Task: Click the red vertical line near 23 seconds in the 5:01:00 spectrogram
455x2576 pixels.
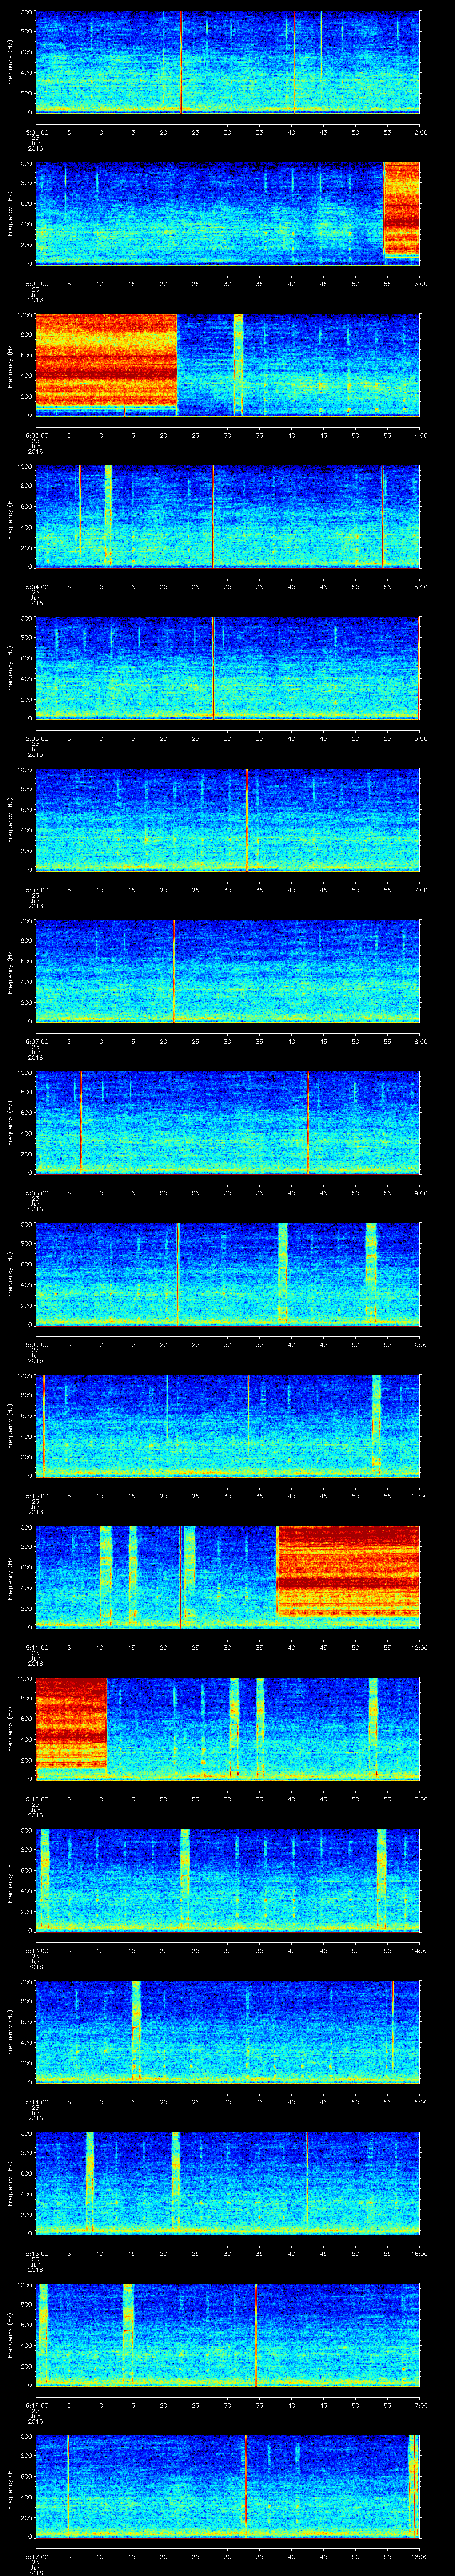Action: [181, 62]
